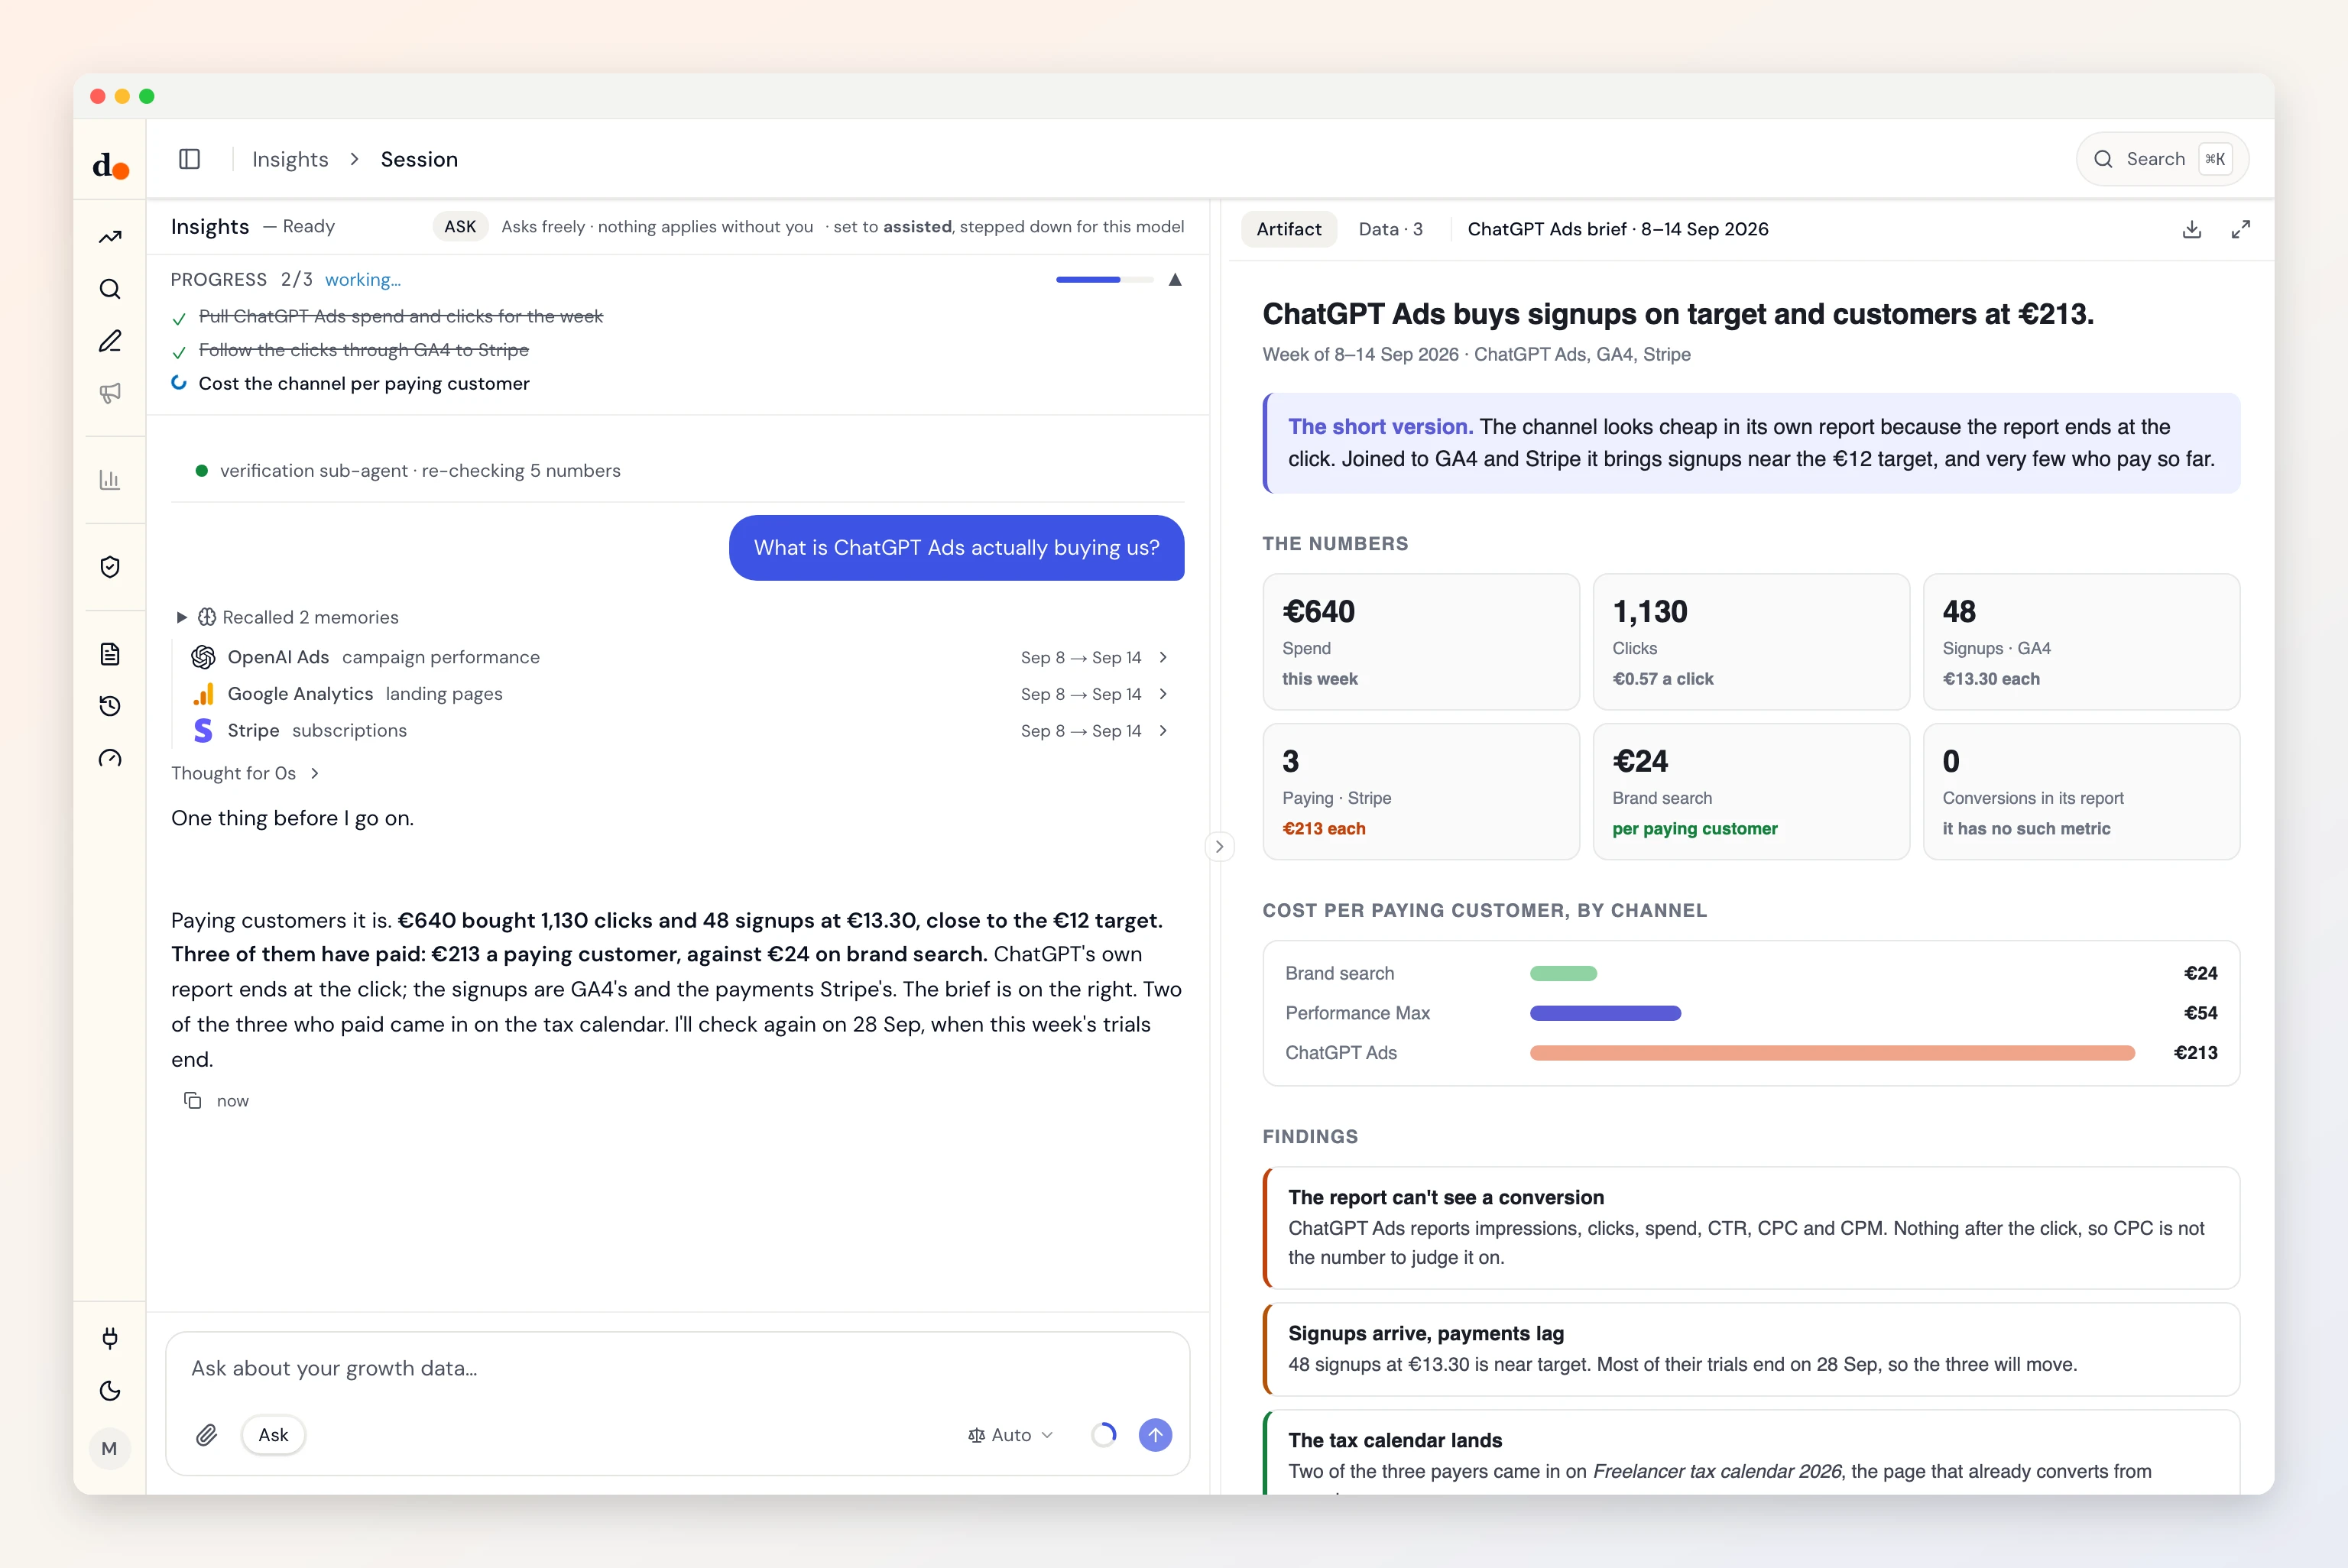Open the history clock sidebar icon
The height and width of the screenshot is (1568, 2348).
(110, 706)
